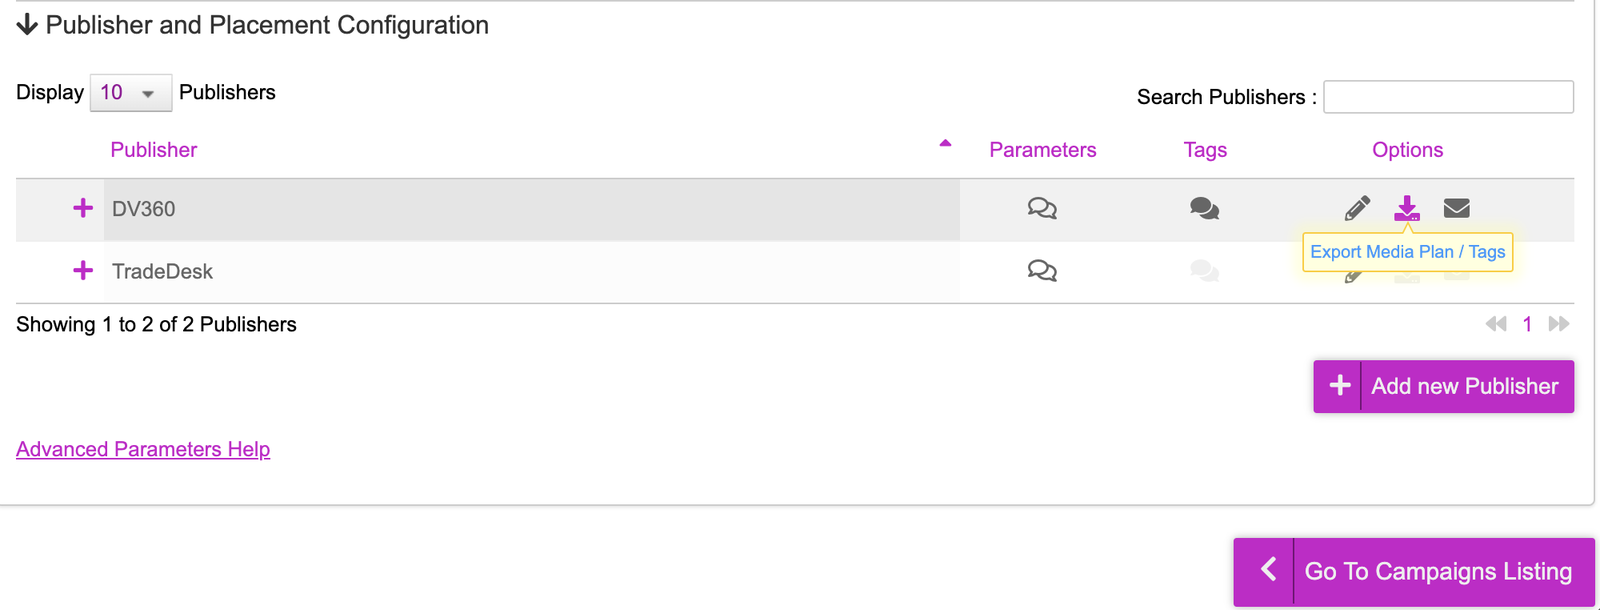Sort by Publisher column header
Viewport: 1600px width, 610px height.
point(153,150)
